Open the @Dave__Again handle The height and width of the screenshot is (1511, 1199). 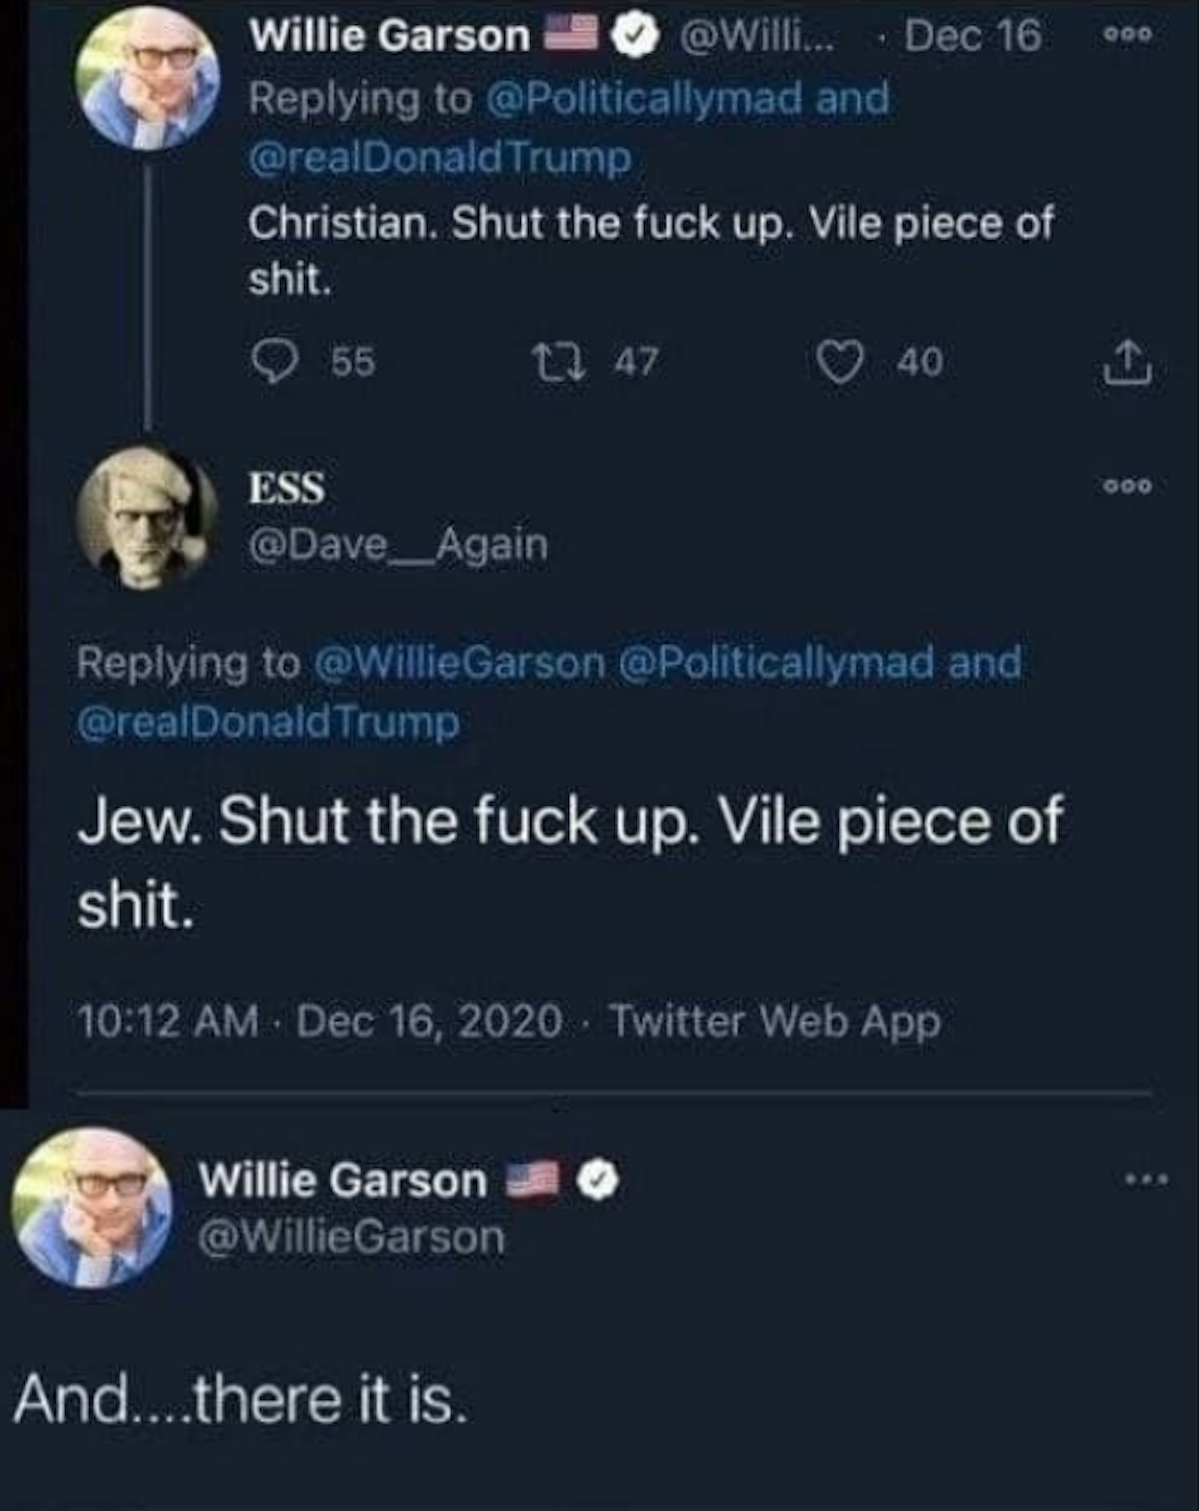(x=398, y=545)
